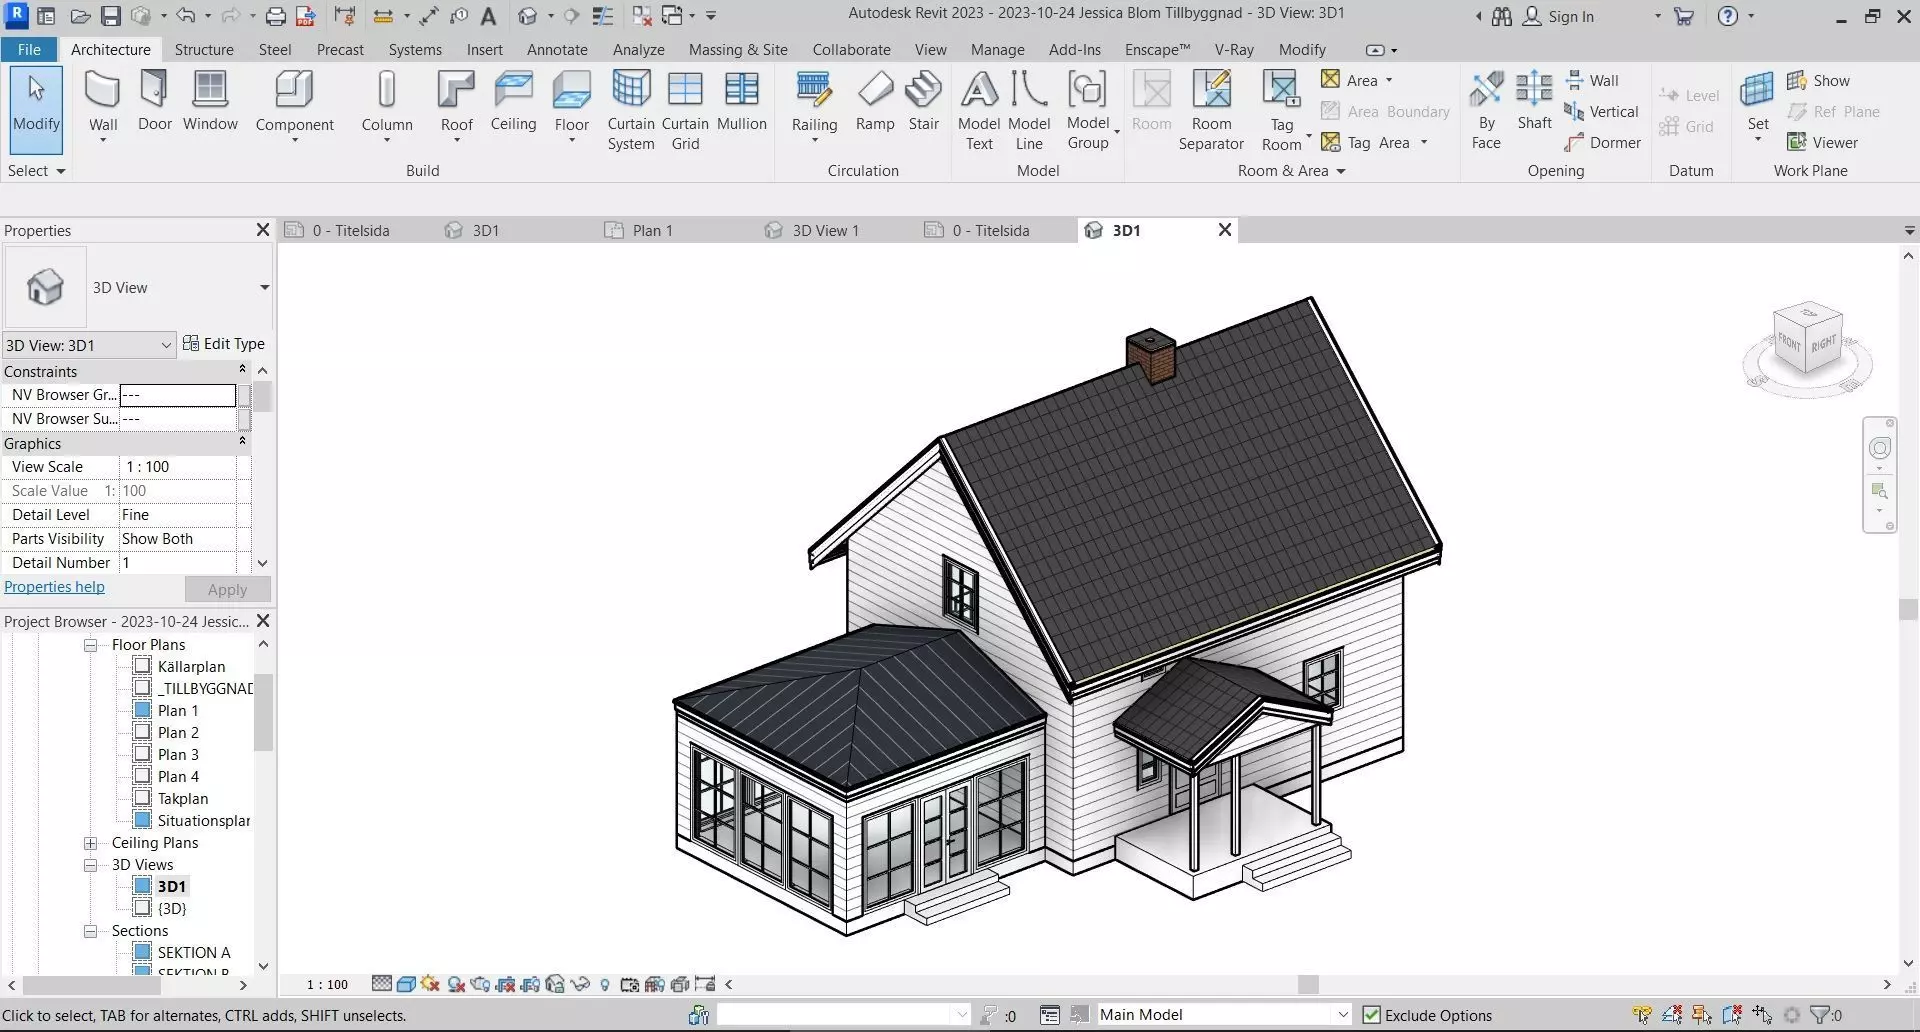Switch to the Annotate ribbon tab
The width and height of the screenshot is (1920, 1032).
(557, 49)
